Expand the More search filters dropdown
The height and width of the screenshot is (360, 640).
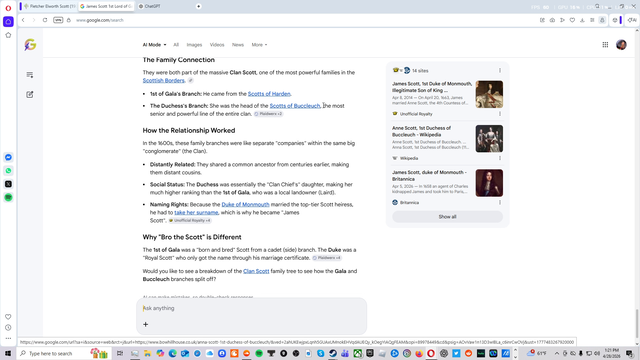[x=259, y=45]
